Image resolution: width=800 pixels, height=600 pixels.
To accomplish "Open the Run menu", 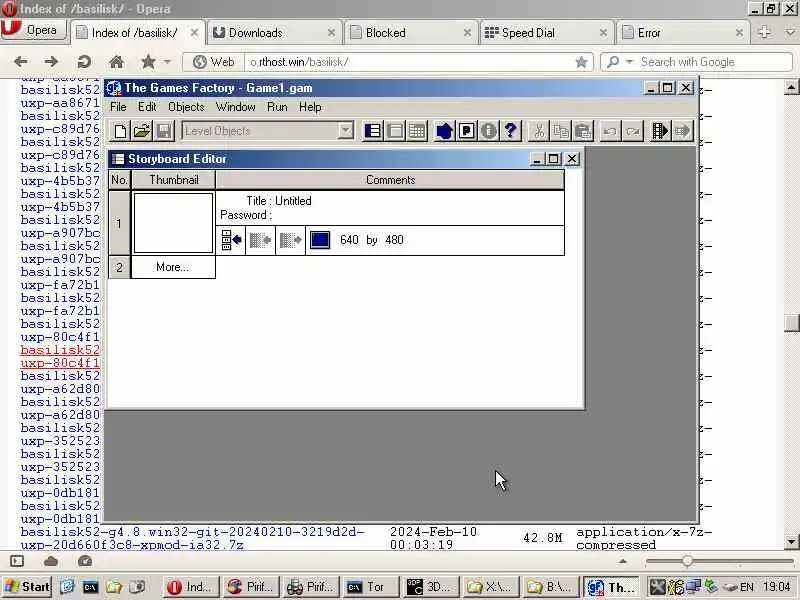I will [277, 107].
